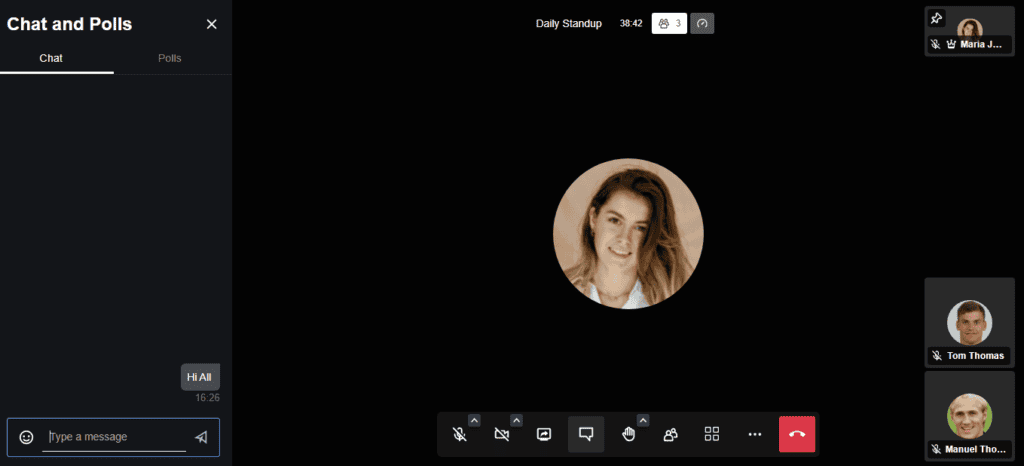
Task: Toggle the microphone mute button
Action: pyautogui.click(x=460, y=434)
